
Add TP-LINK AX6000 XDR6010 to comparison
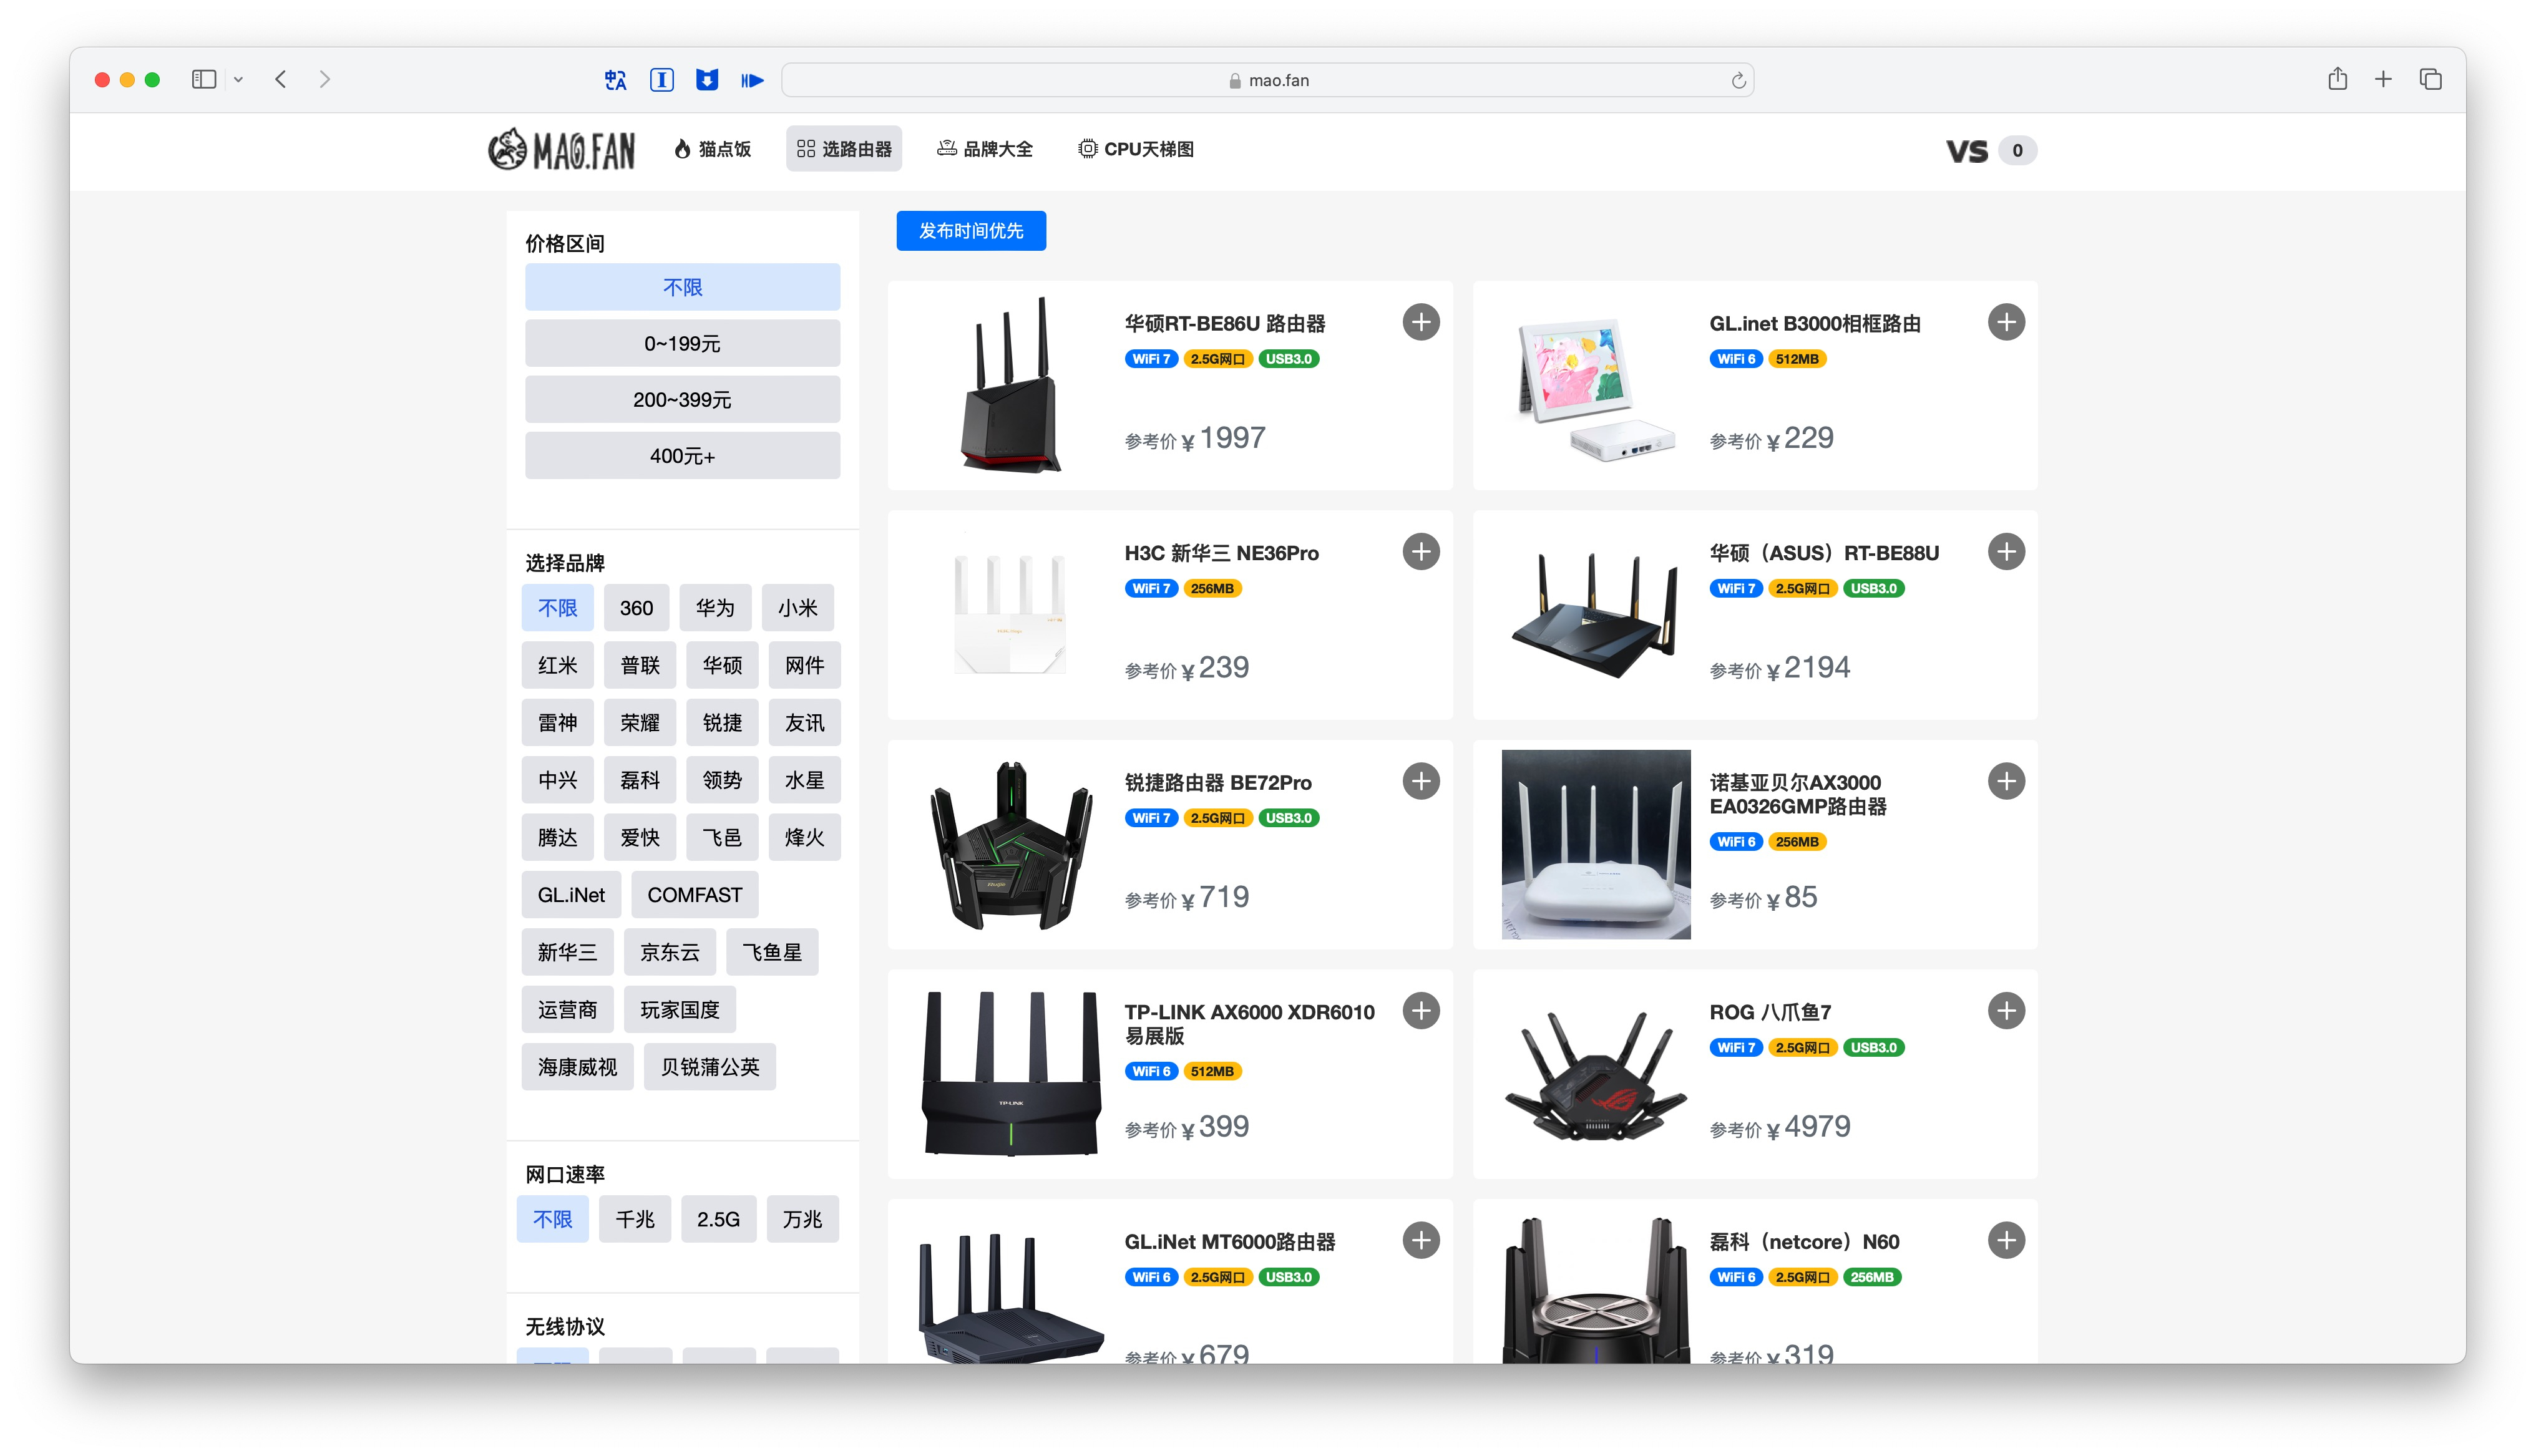pyautogui.click(x=1420, y=1011)
